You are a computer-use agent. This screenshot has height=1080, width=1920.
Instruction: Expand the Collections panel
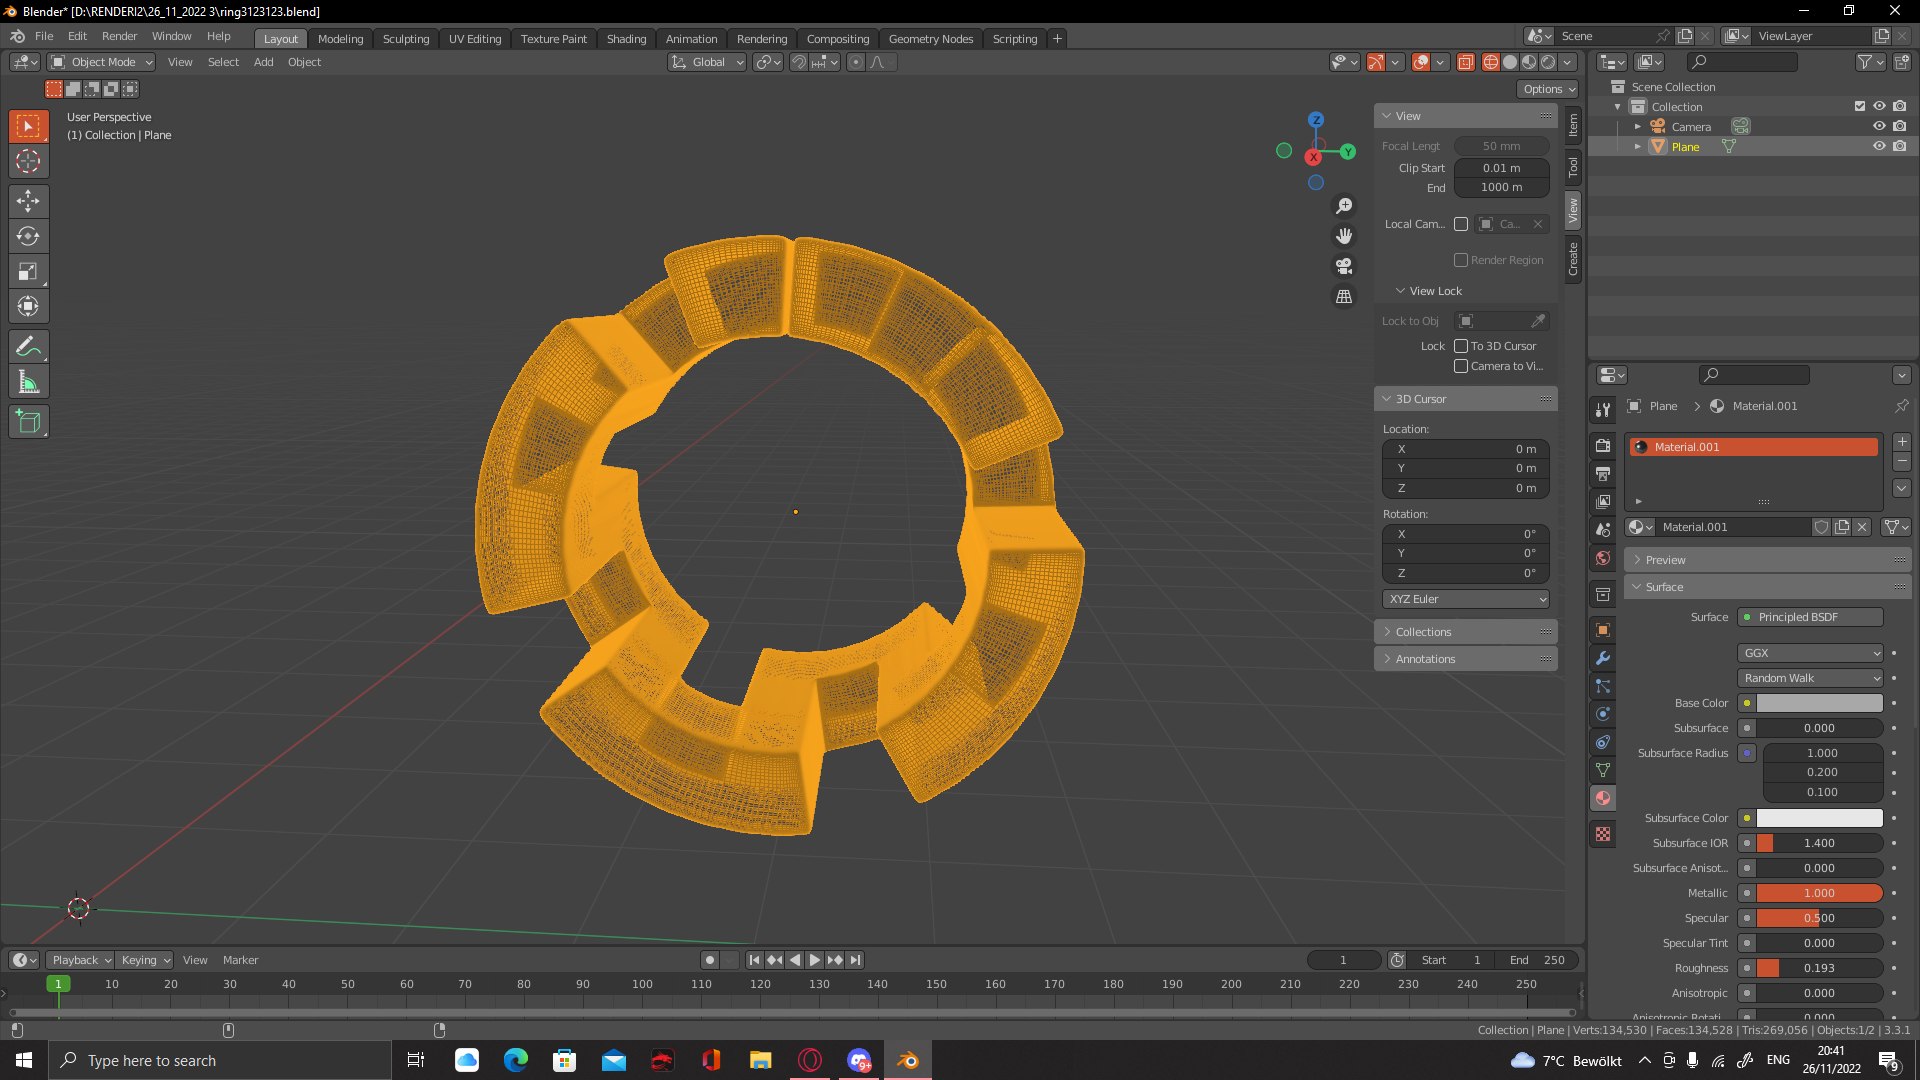1466,632
